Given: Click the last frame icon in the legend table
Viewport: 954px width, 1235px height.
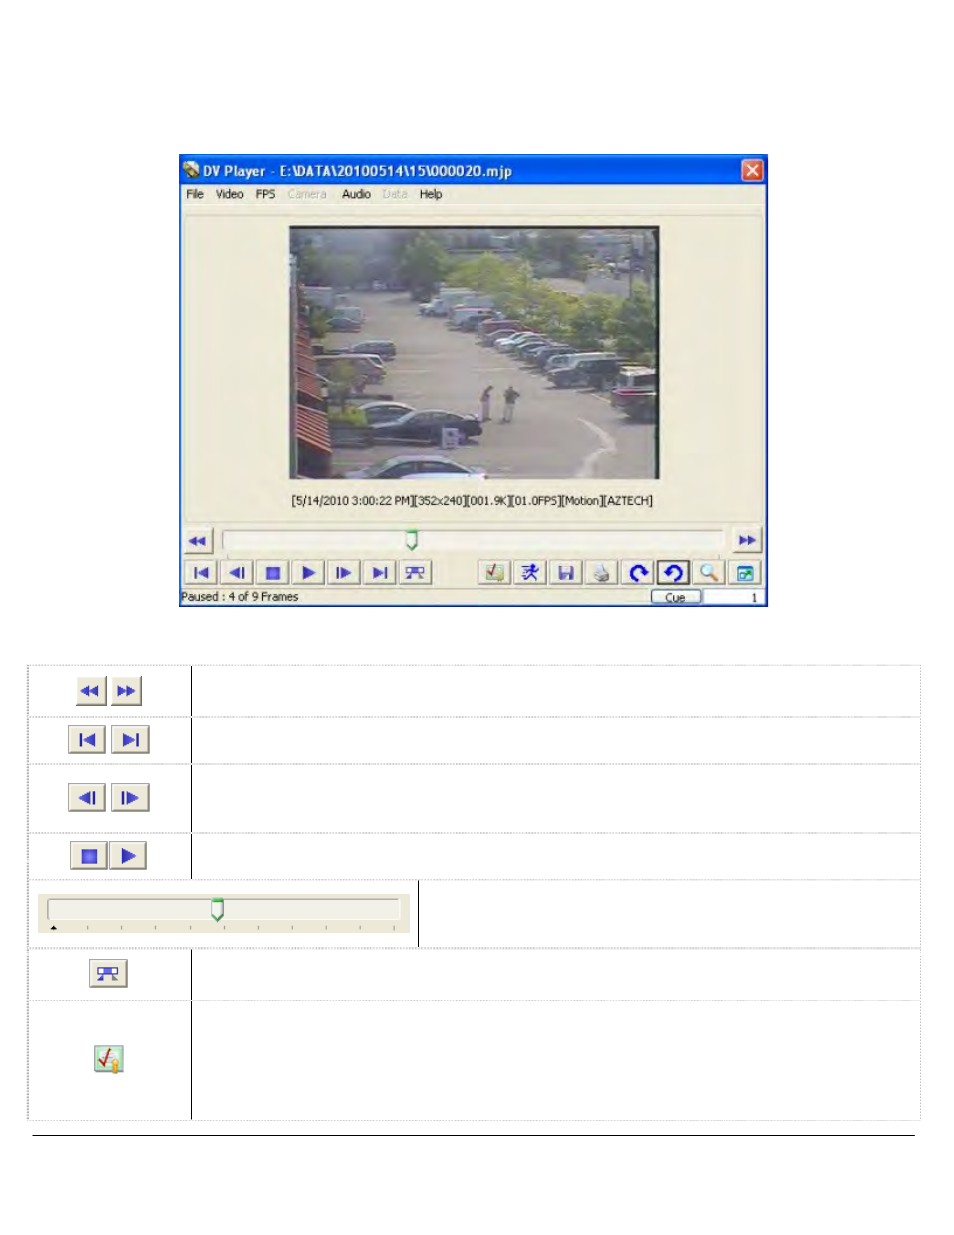Looking at the screenshot, I should (x=130, y=740).
